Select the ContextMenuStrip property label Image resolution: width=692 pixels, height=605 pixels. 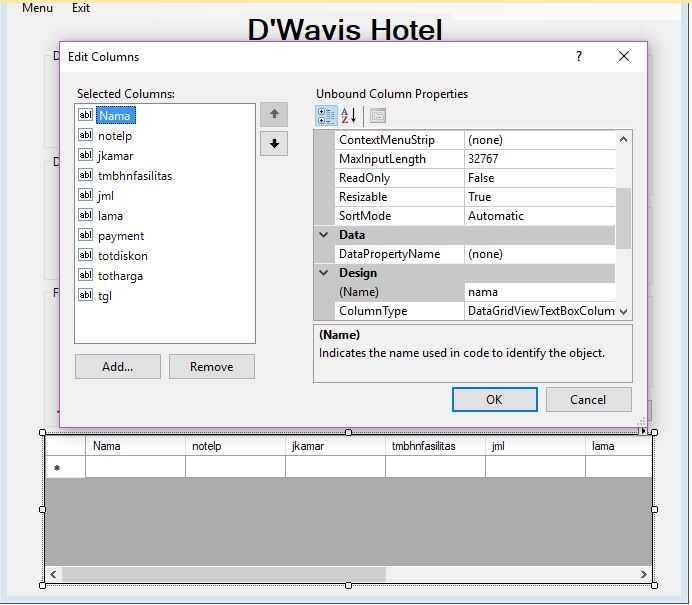coord(387,140)
